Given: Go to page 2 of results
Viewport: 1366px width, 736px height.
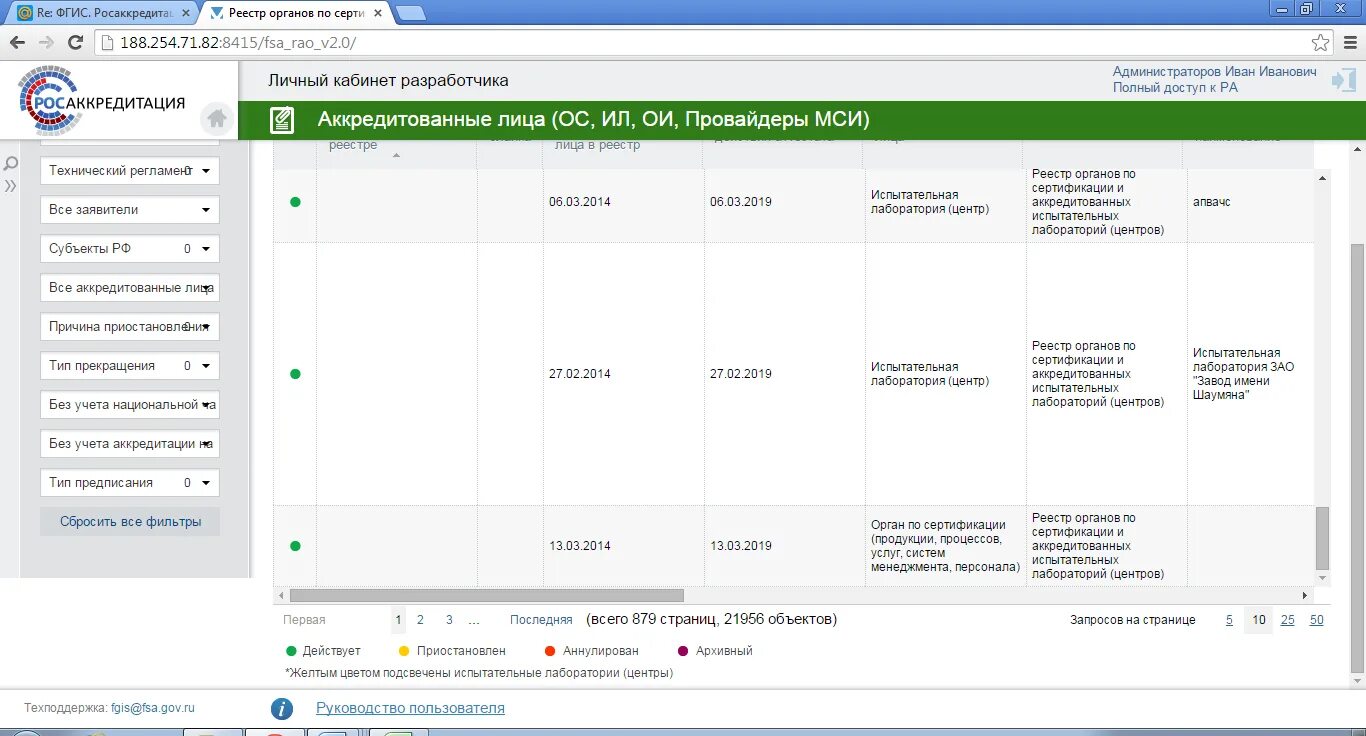Looking at the screenshot, I should pos(420,620).
